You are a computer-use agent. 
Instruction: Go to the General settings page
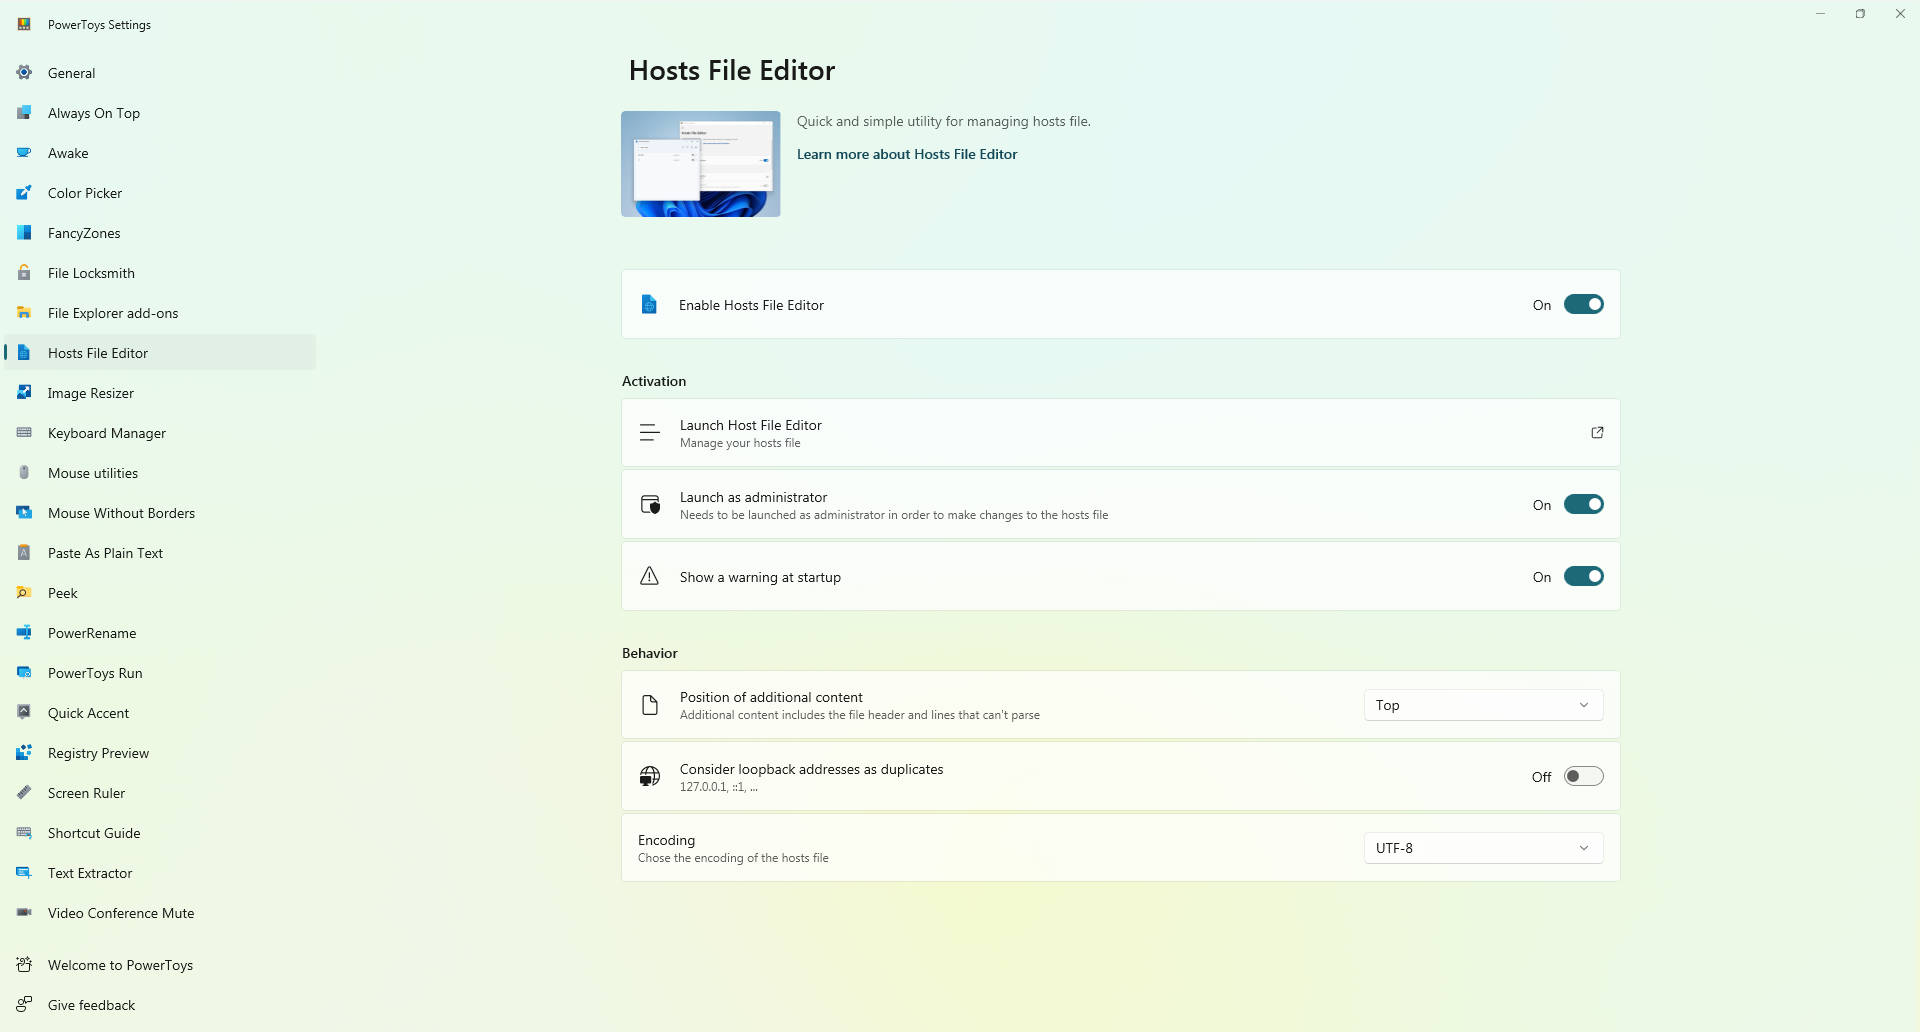tap(72, 73)
